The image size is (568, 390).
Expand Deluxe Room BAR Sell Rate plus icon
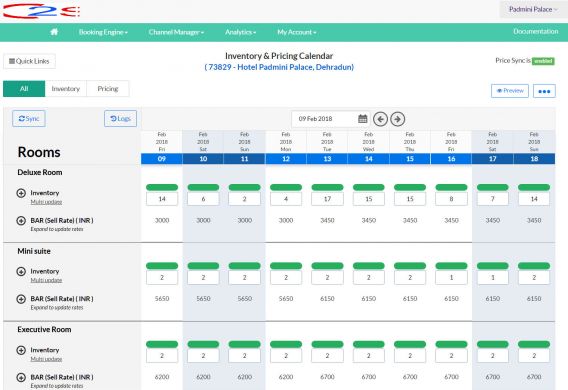pos(21,221)
